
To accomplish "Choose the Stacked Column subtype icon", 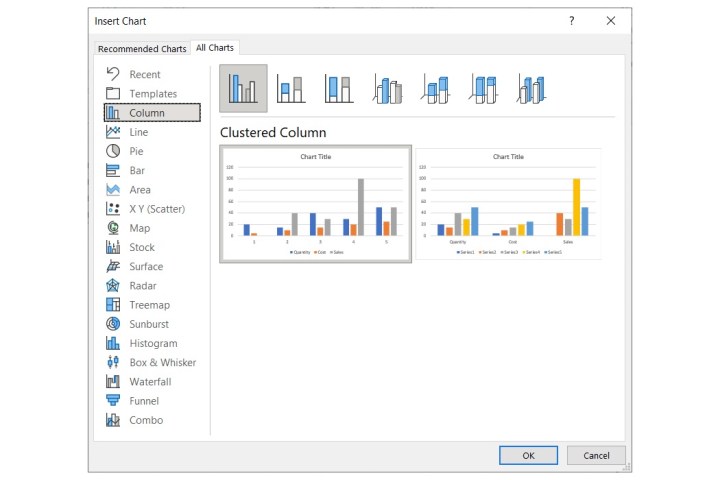I will pyautogui.click(x=291, y=88).
